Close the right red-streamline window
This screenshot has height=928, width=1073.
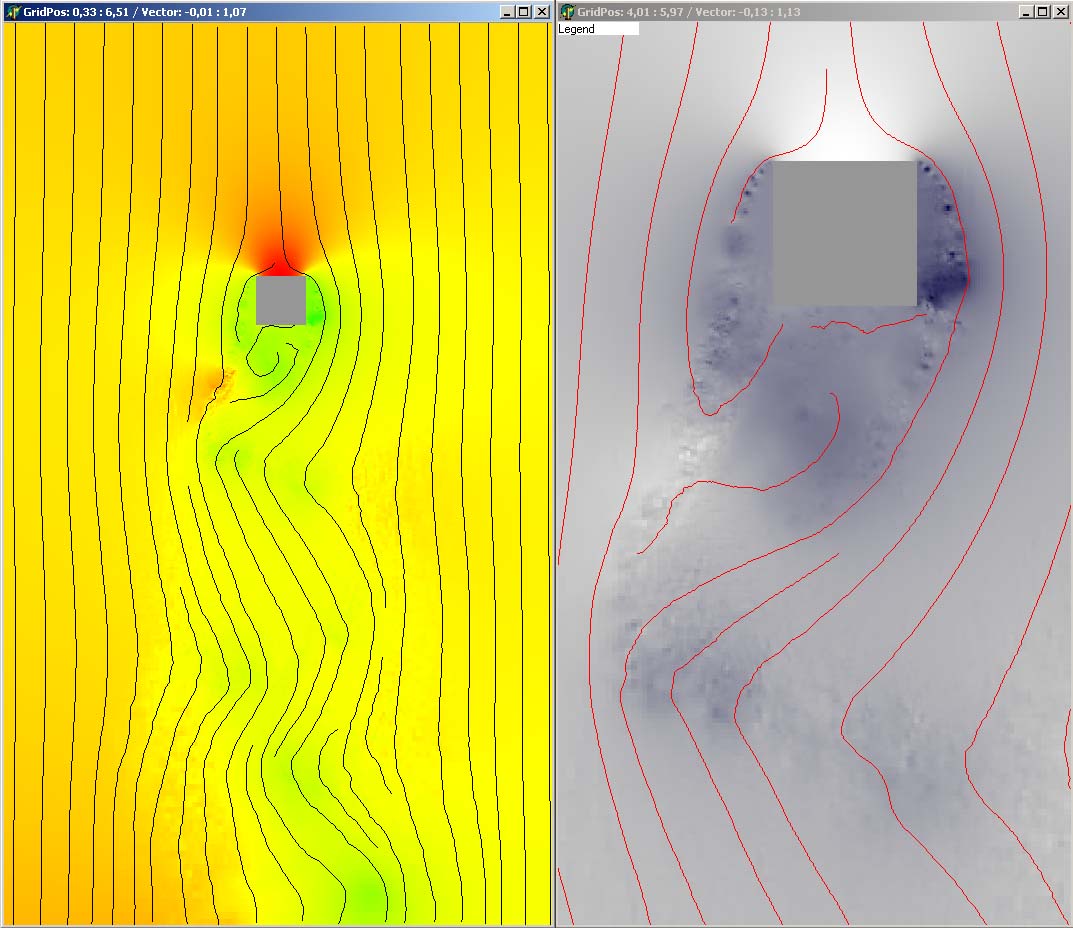[x=1059, y=12]
